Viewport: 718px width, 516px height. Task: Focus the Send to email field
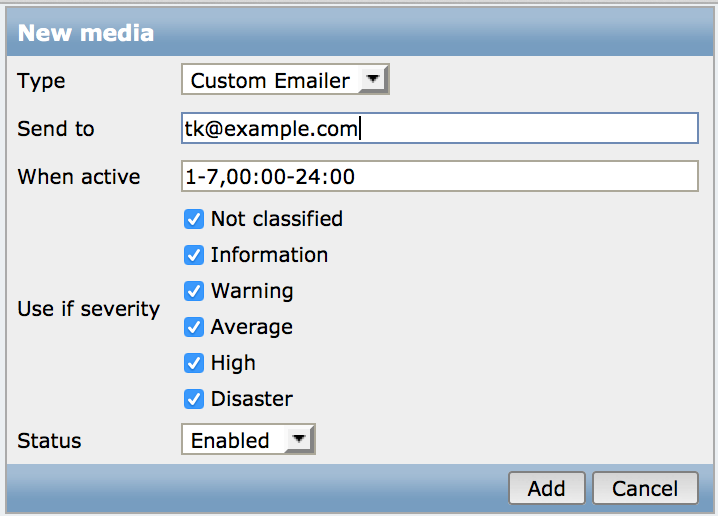(440, 128)
